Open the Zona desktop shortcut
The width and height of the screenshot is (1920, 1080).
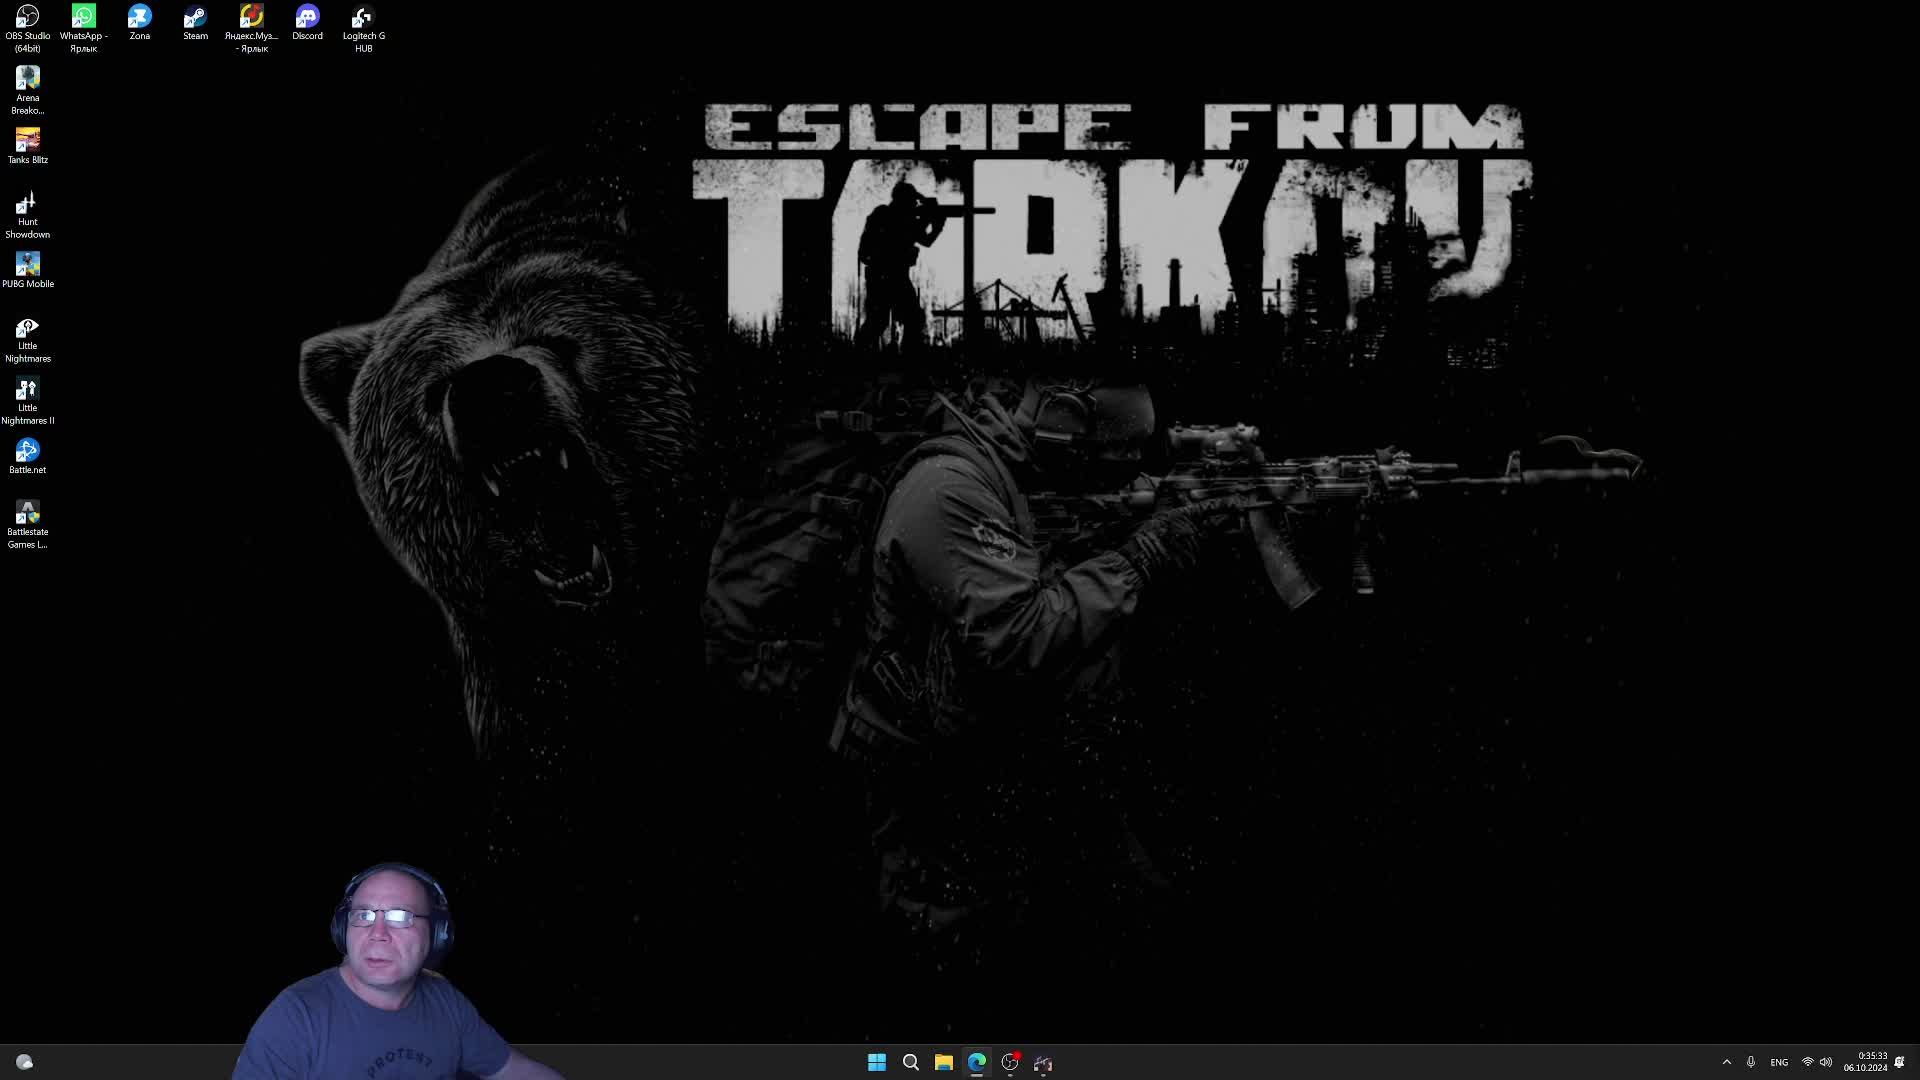point(139,23)
